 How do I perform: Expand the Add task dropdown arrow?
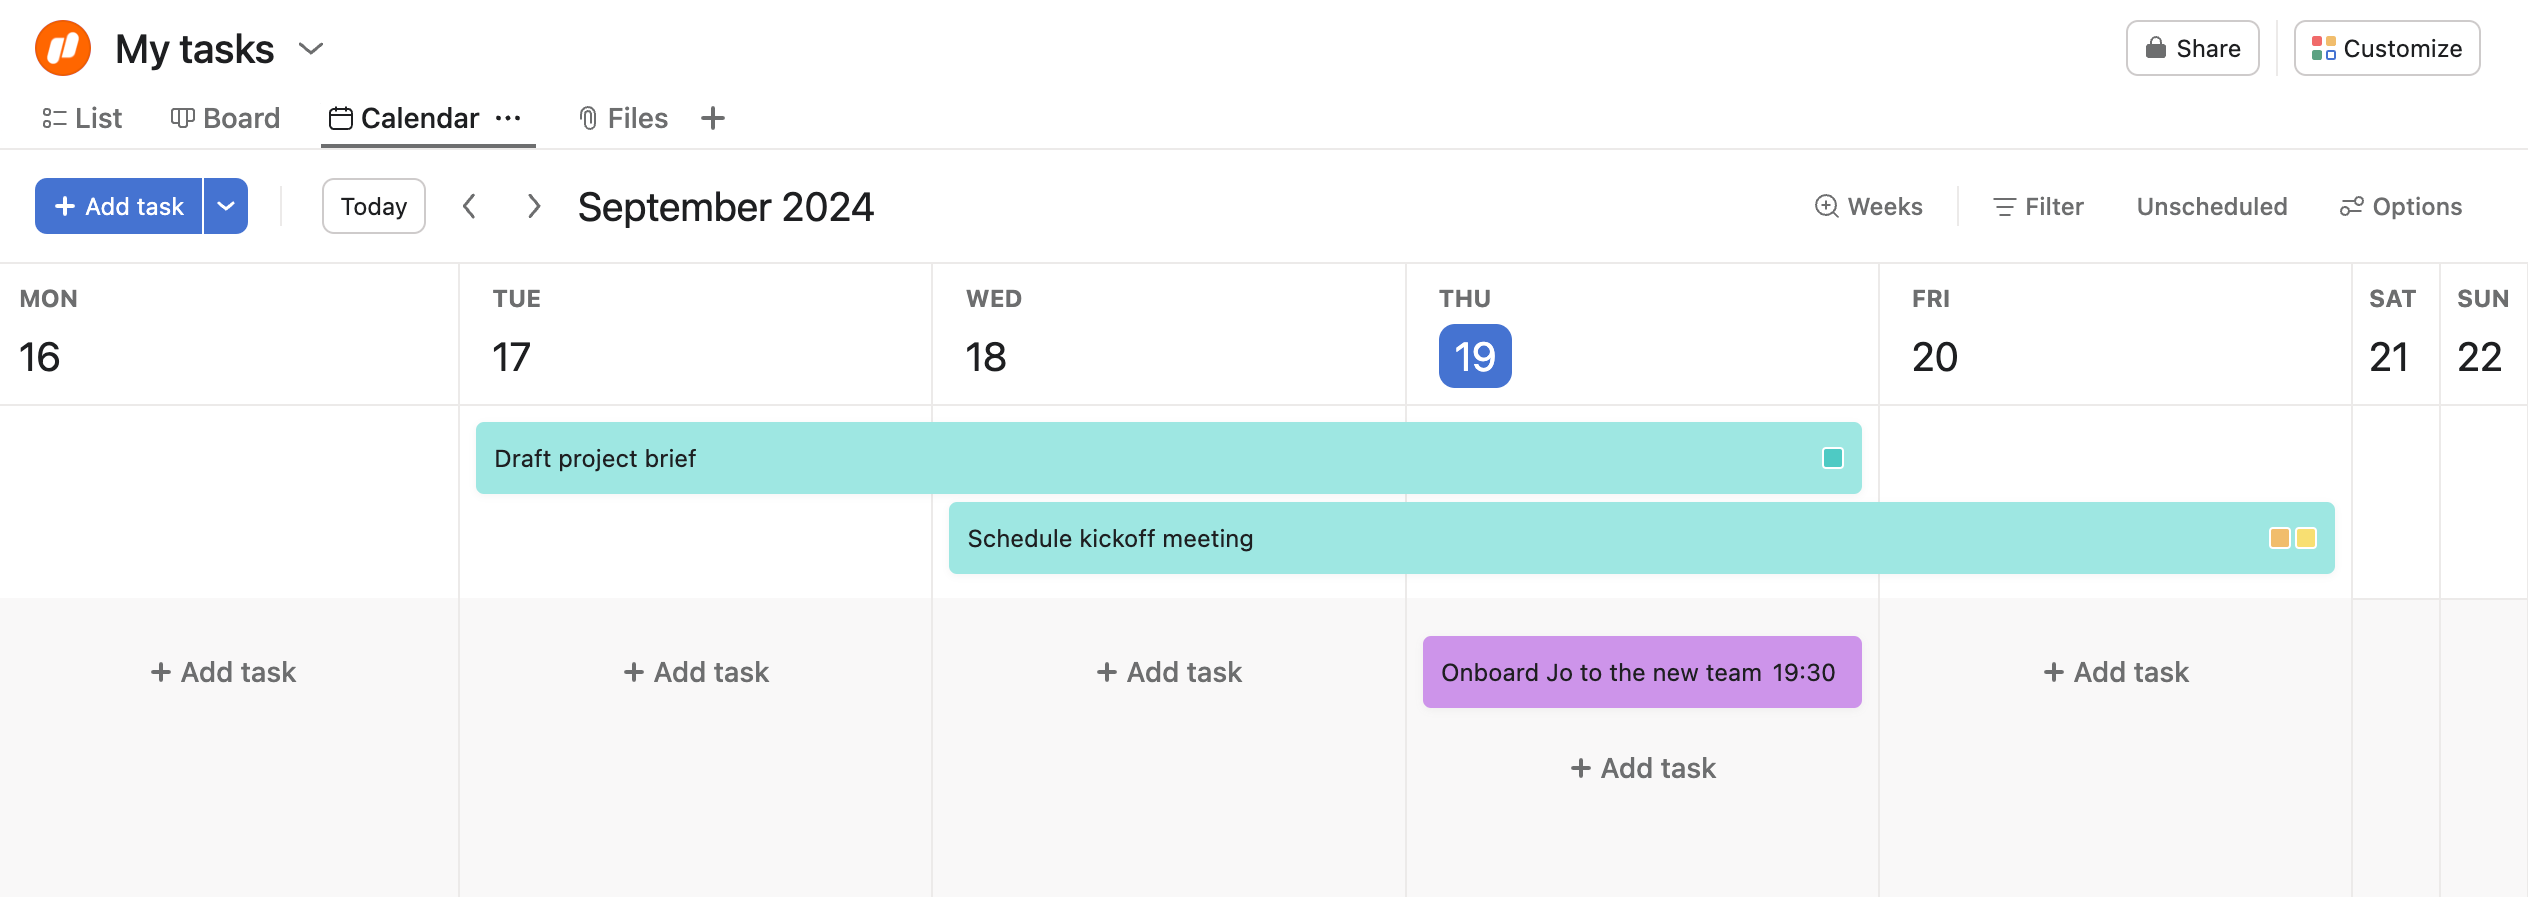(x=226, y=206)
